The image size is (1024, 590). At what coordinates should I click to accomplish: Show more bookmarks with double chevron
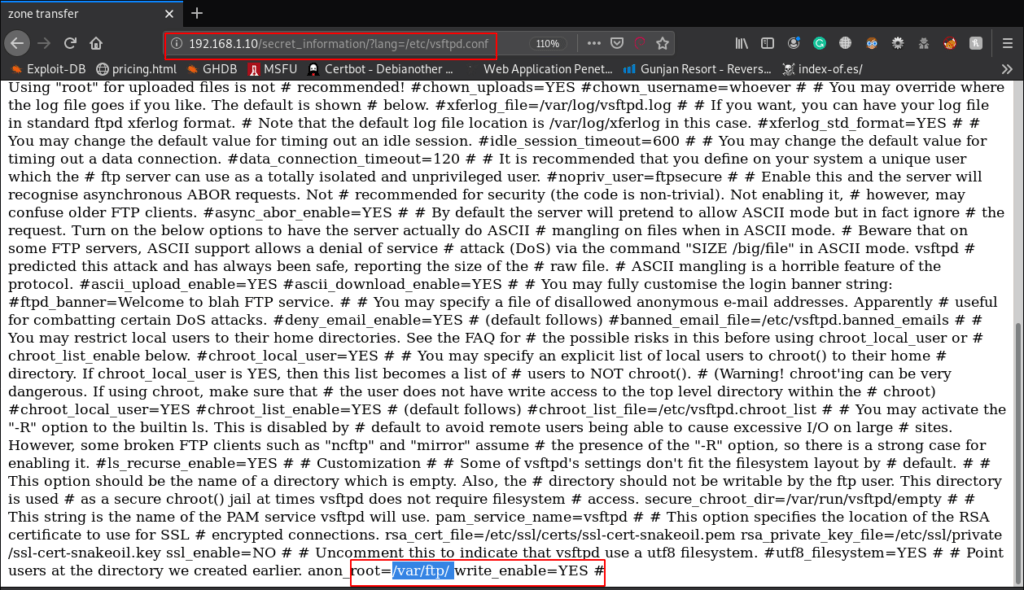pyautogui.click(x=1006, y=69)
